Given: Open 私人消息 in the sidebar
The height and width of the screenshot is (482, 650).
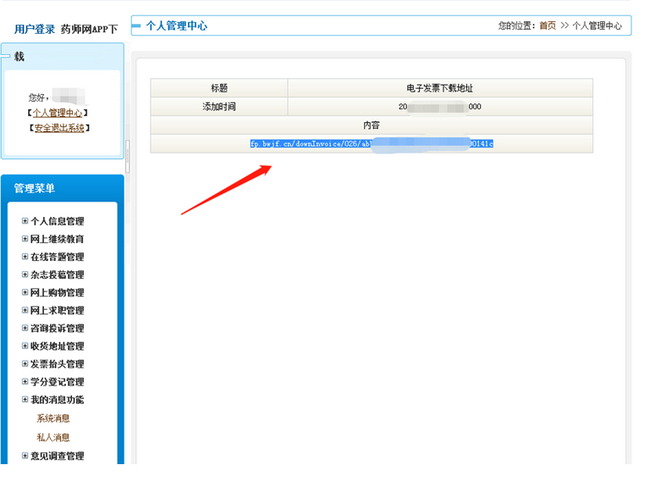Looking at the screenshot, I should coord(53,437).
